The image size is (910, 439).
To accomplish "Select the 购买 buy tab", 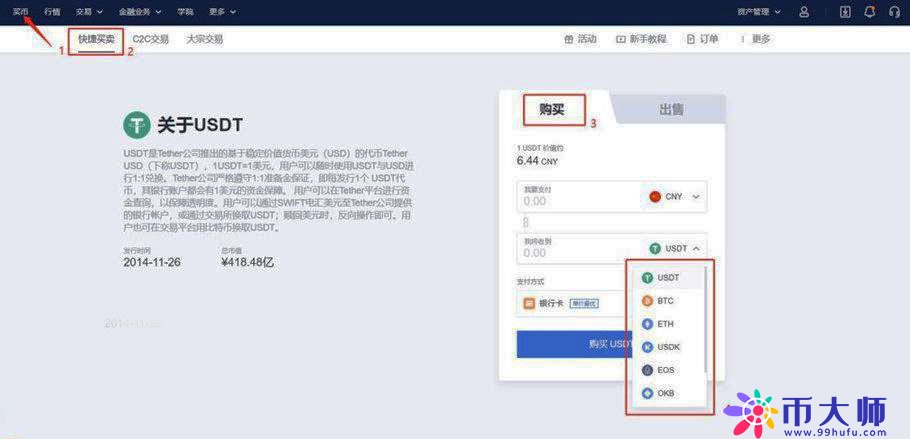I will pos(552,109).
